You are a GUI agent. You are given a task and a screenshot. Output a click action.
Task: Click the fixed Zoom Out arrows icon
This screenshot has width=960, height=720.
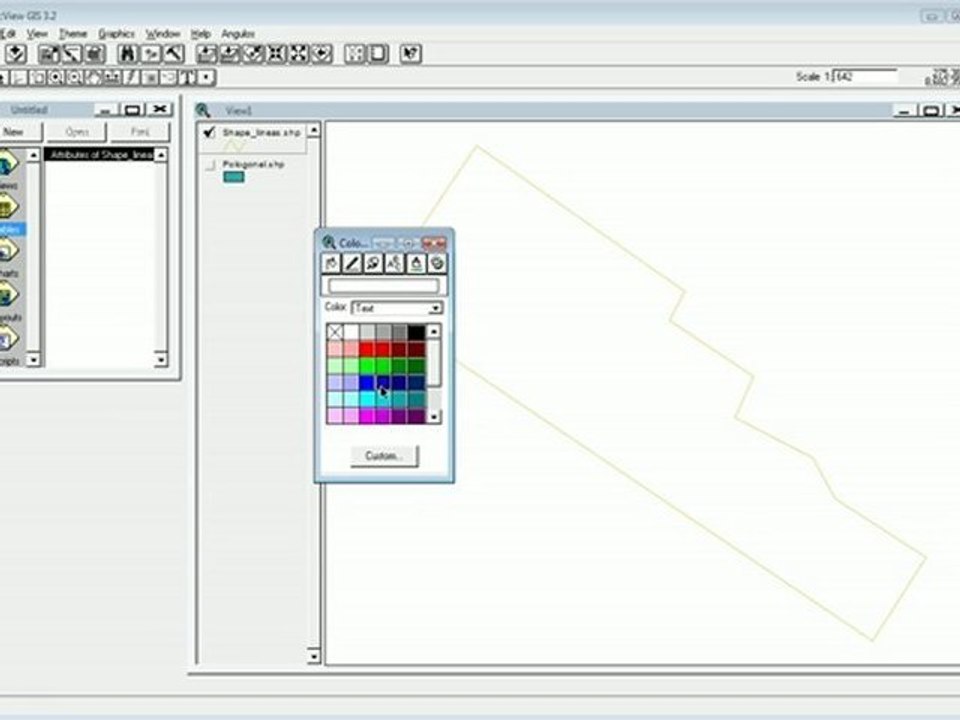299,54
